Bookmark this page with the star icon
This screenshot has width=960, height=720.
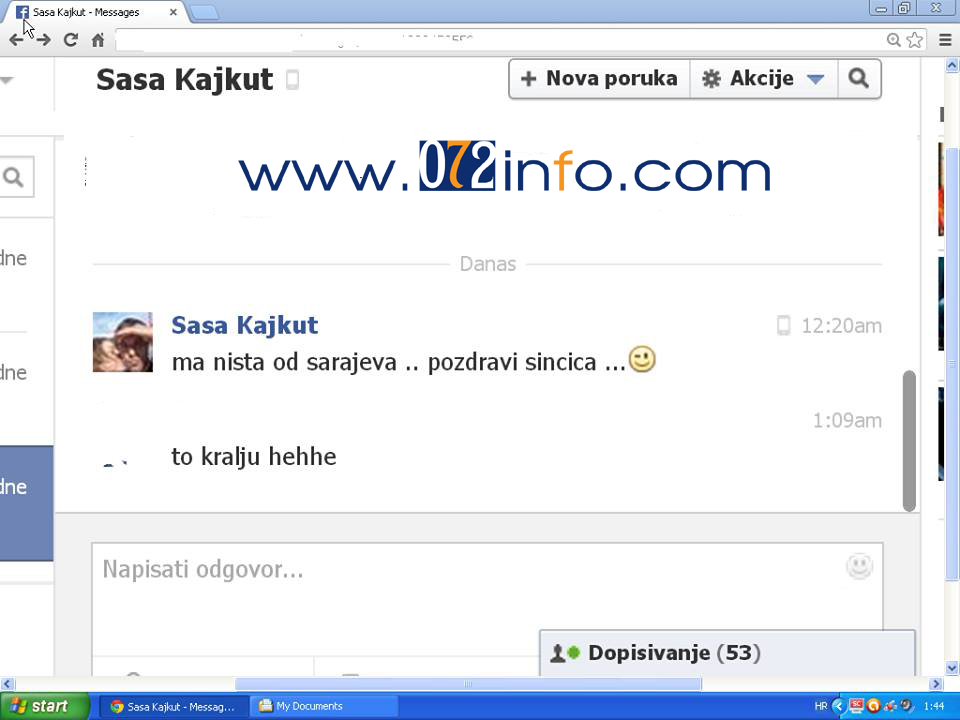coord(914,40)
